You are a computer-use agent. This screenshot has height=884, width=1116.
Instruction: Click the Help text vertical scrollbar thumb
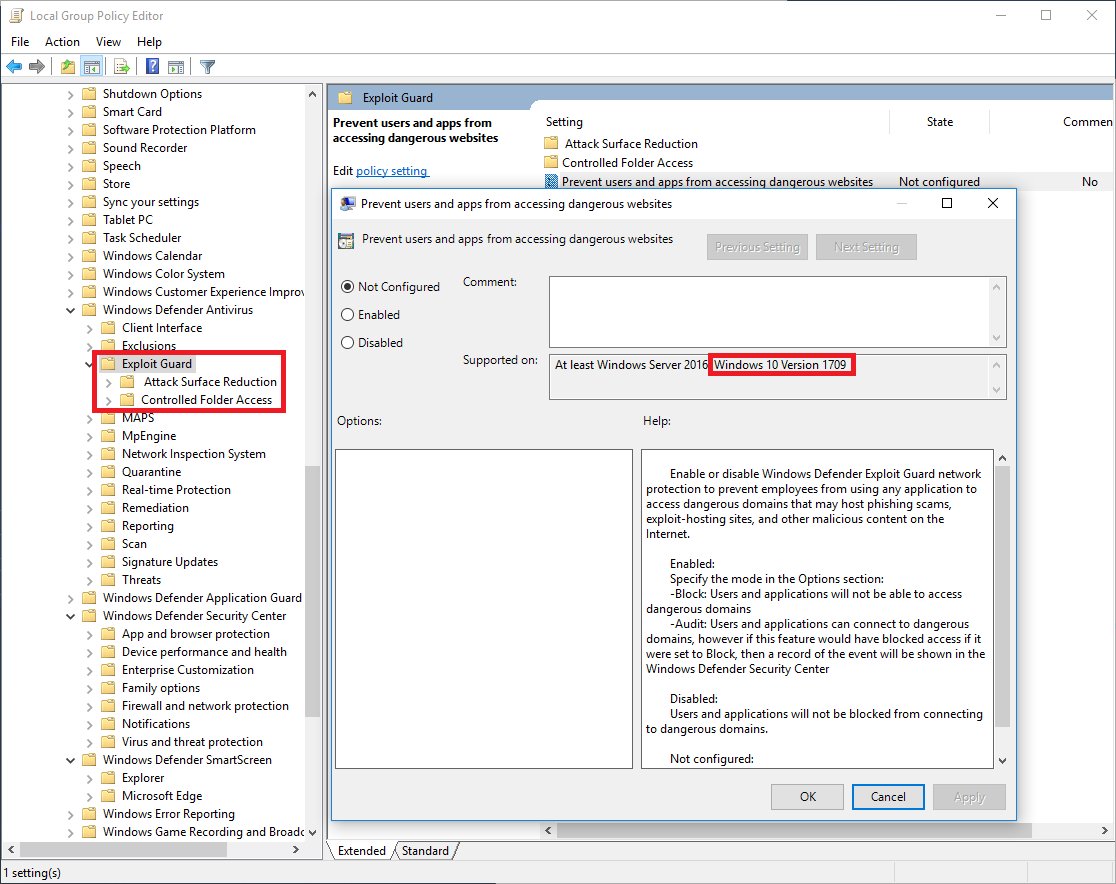click(1002, 596)
